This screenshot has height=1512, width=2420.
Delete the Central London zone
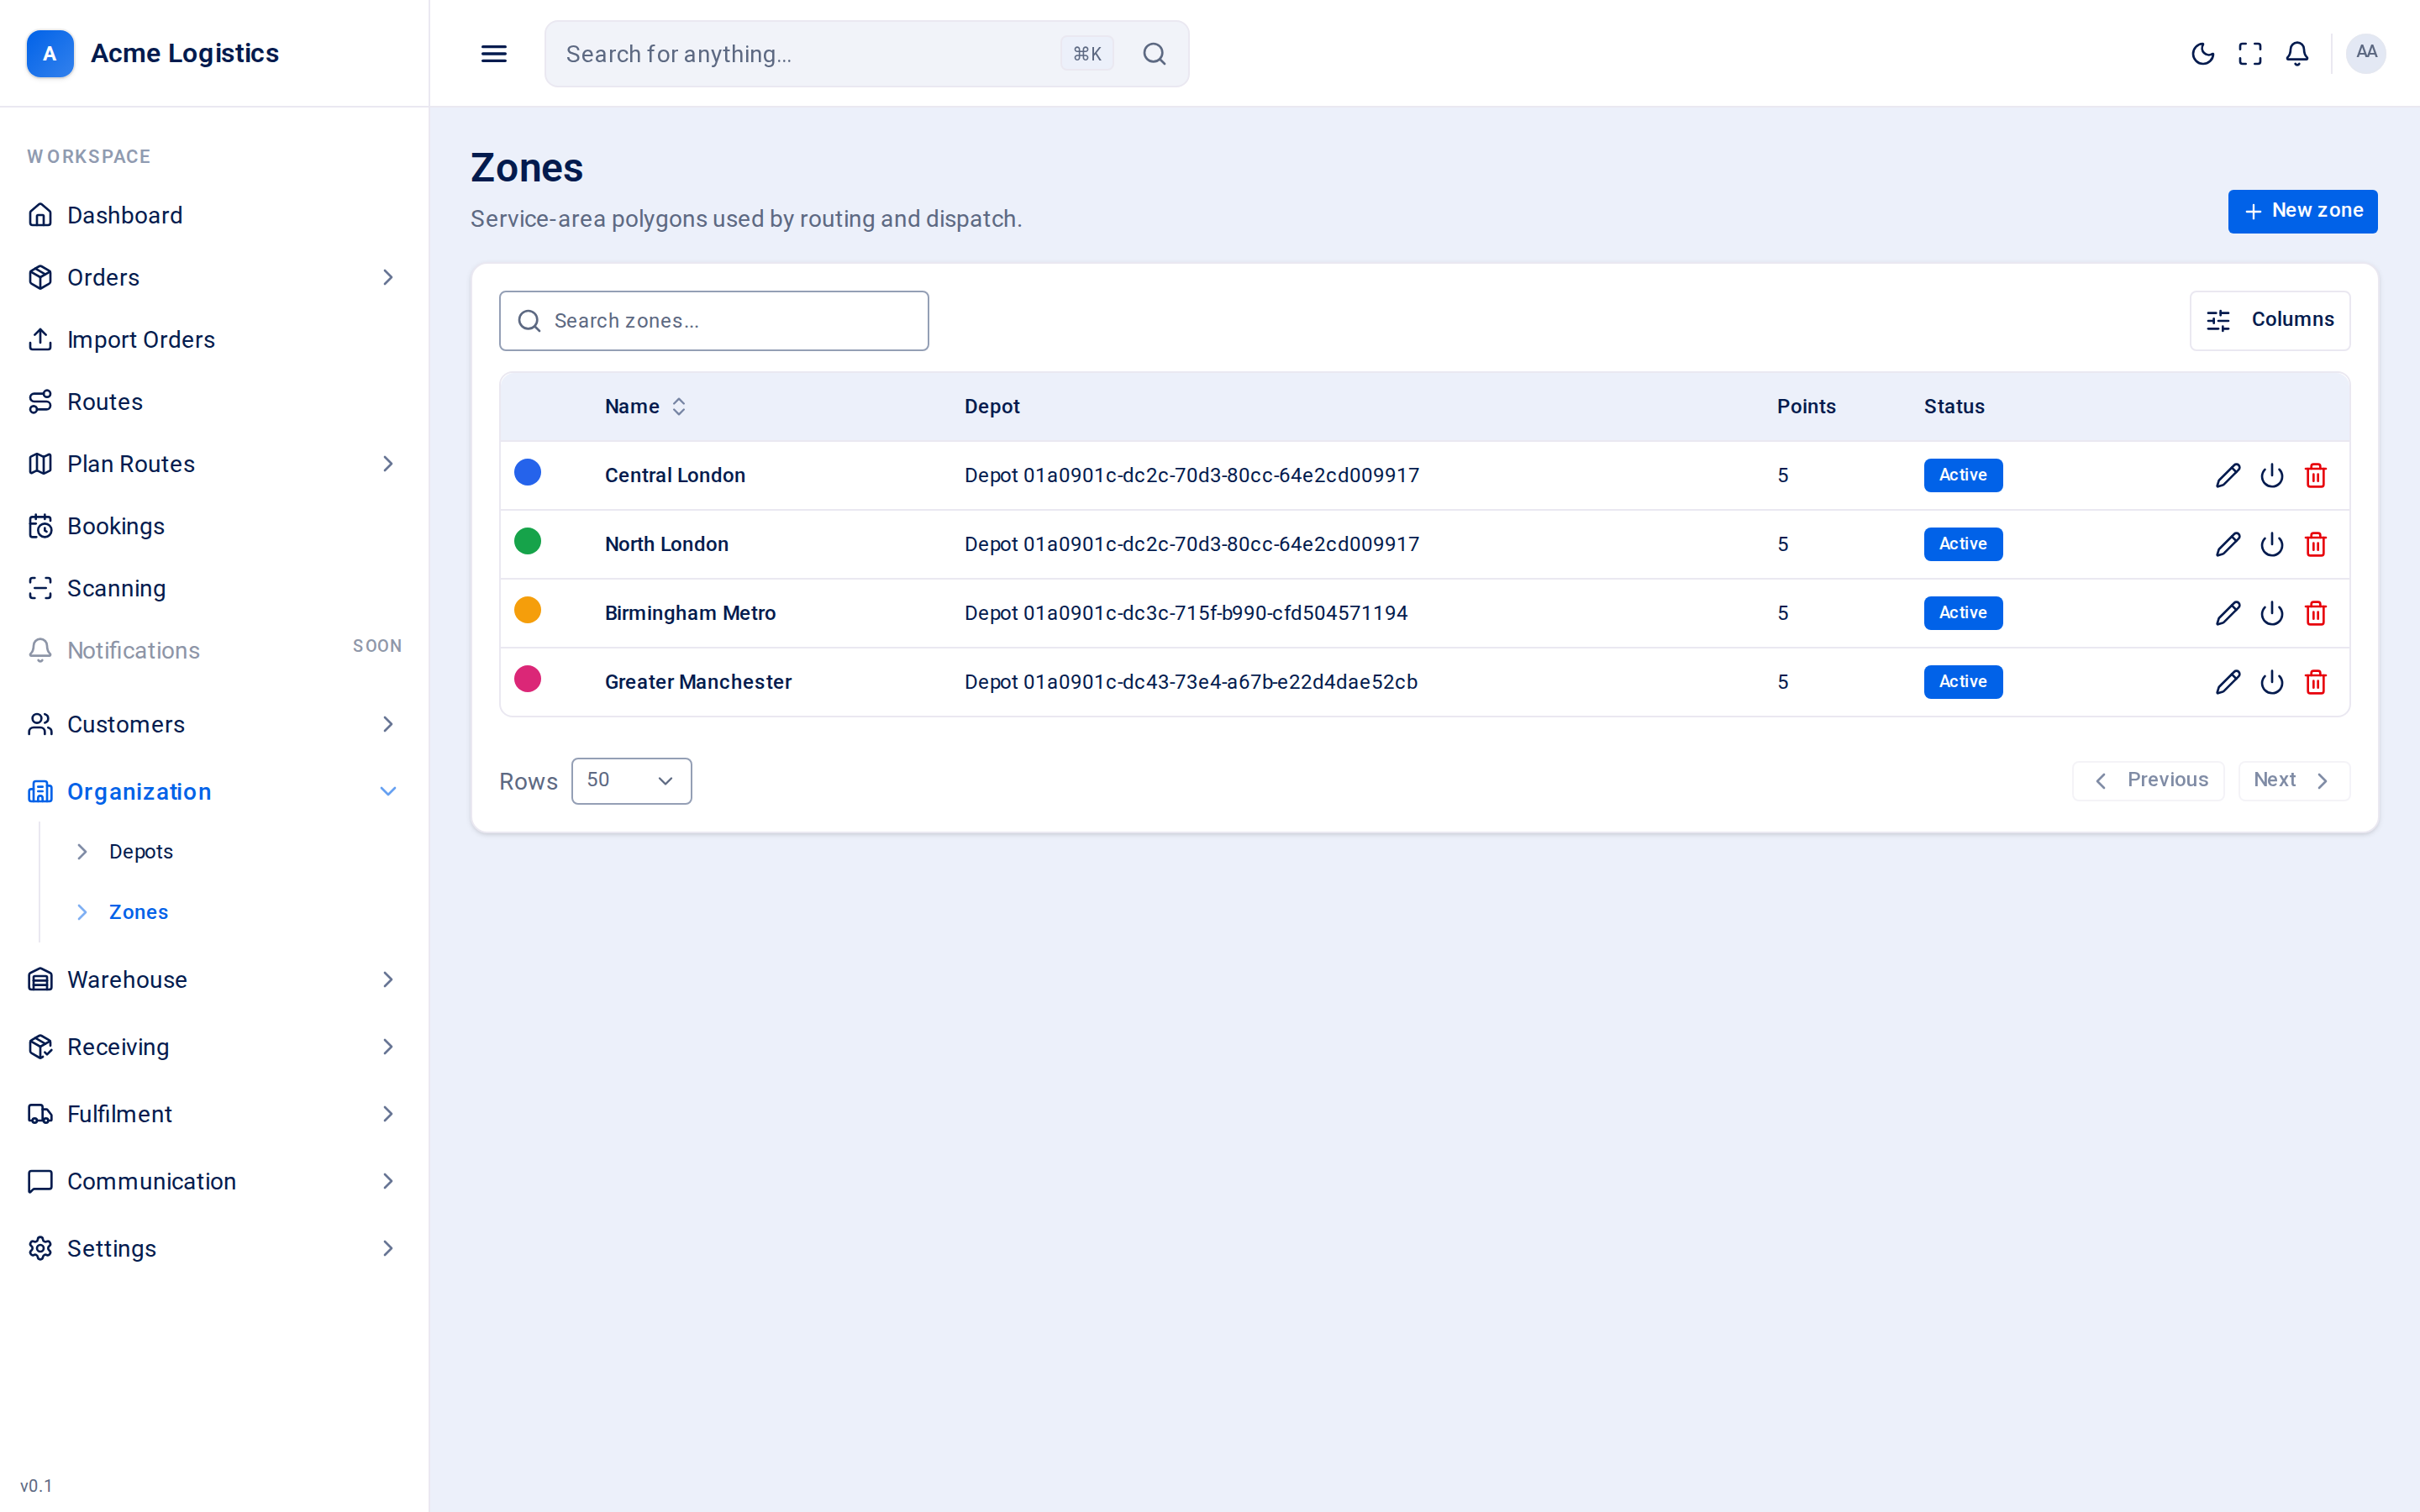coord(2315,475)
